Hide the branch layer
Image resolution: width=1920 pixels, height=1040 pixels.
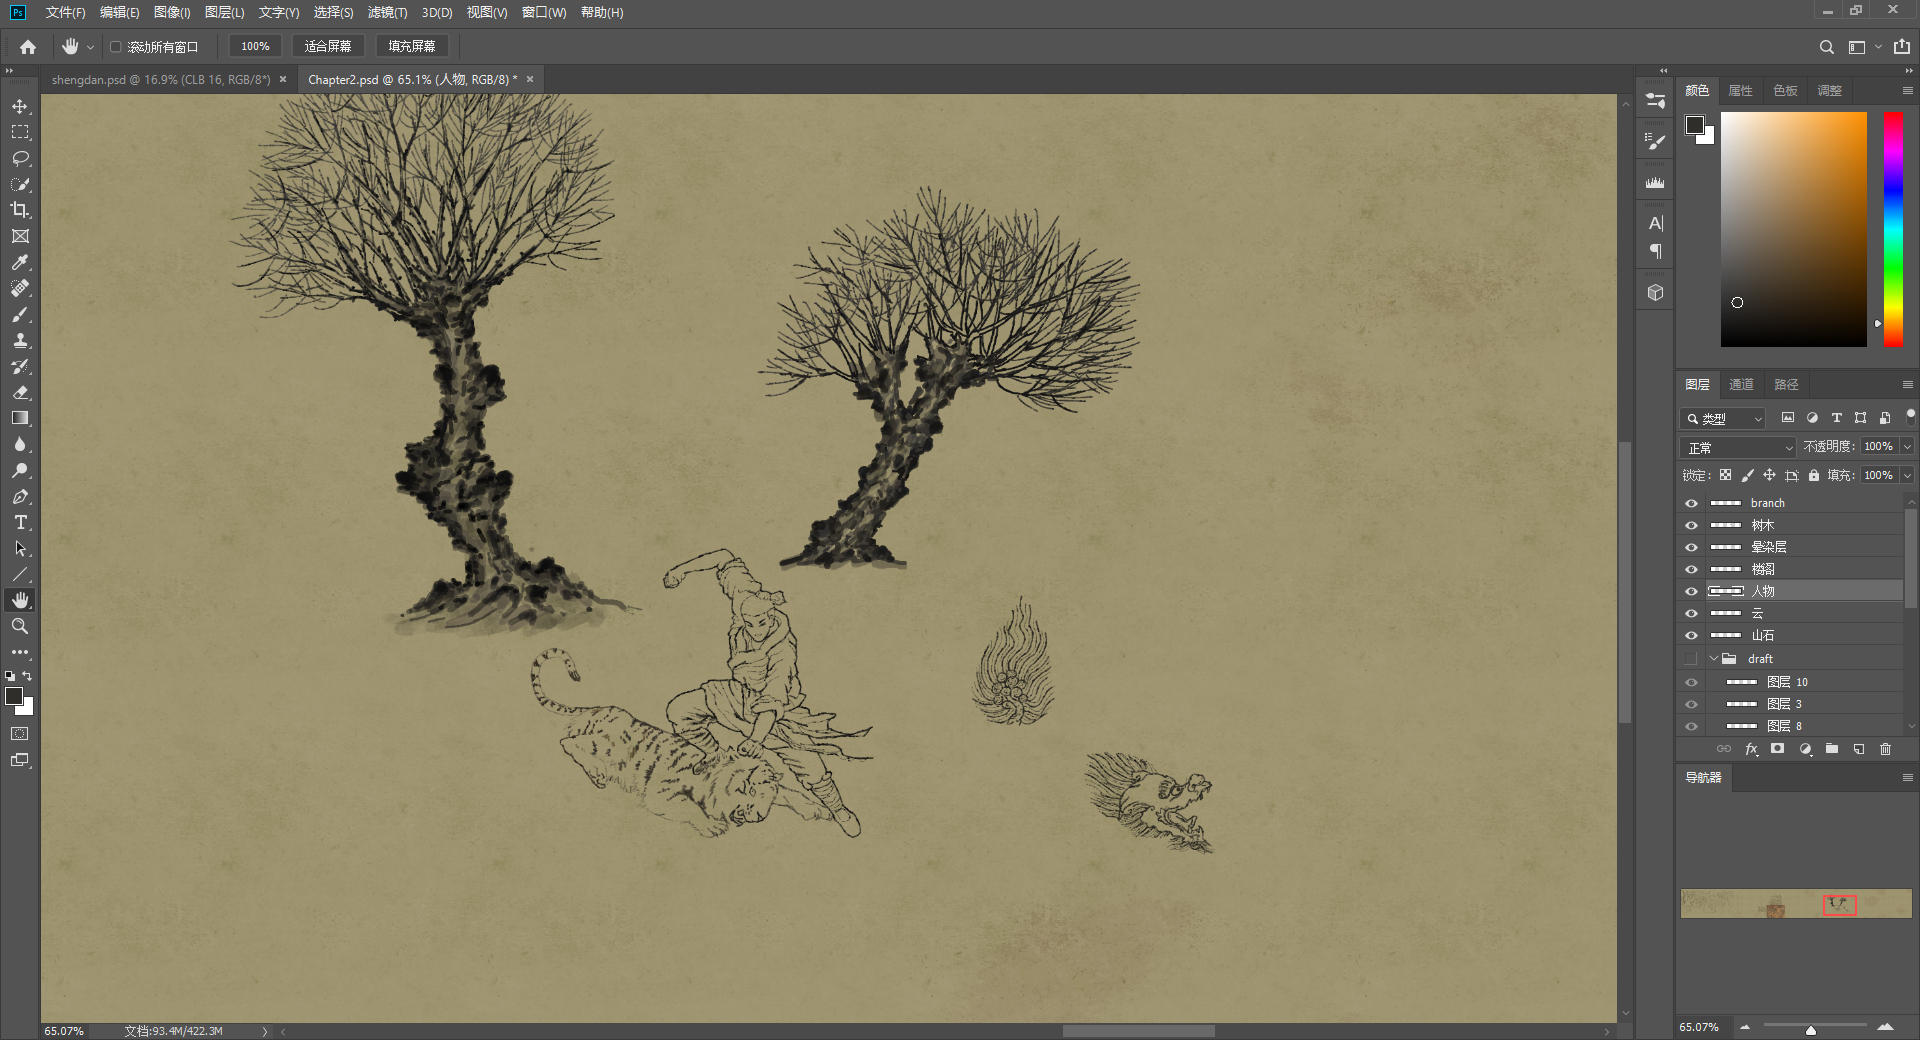1691,503
